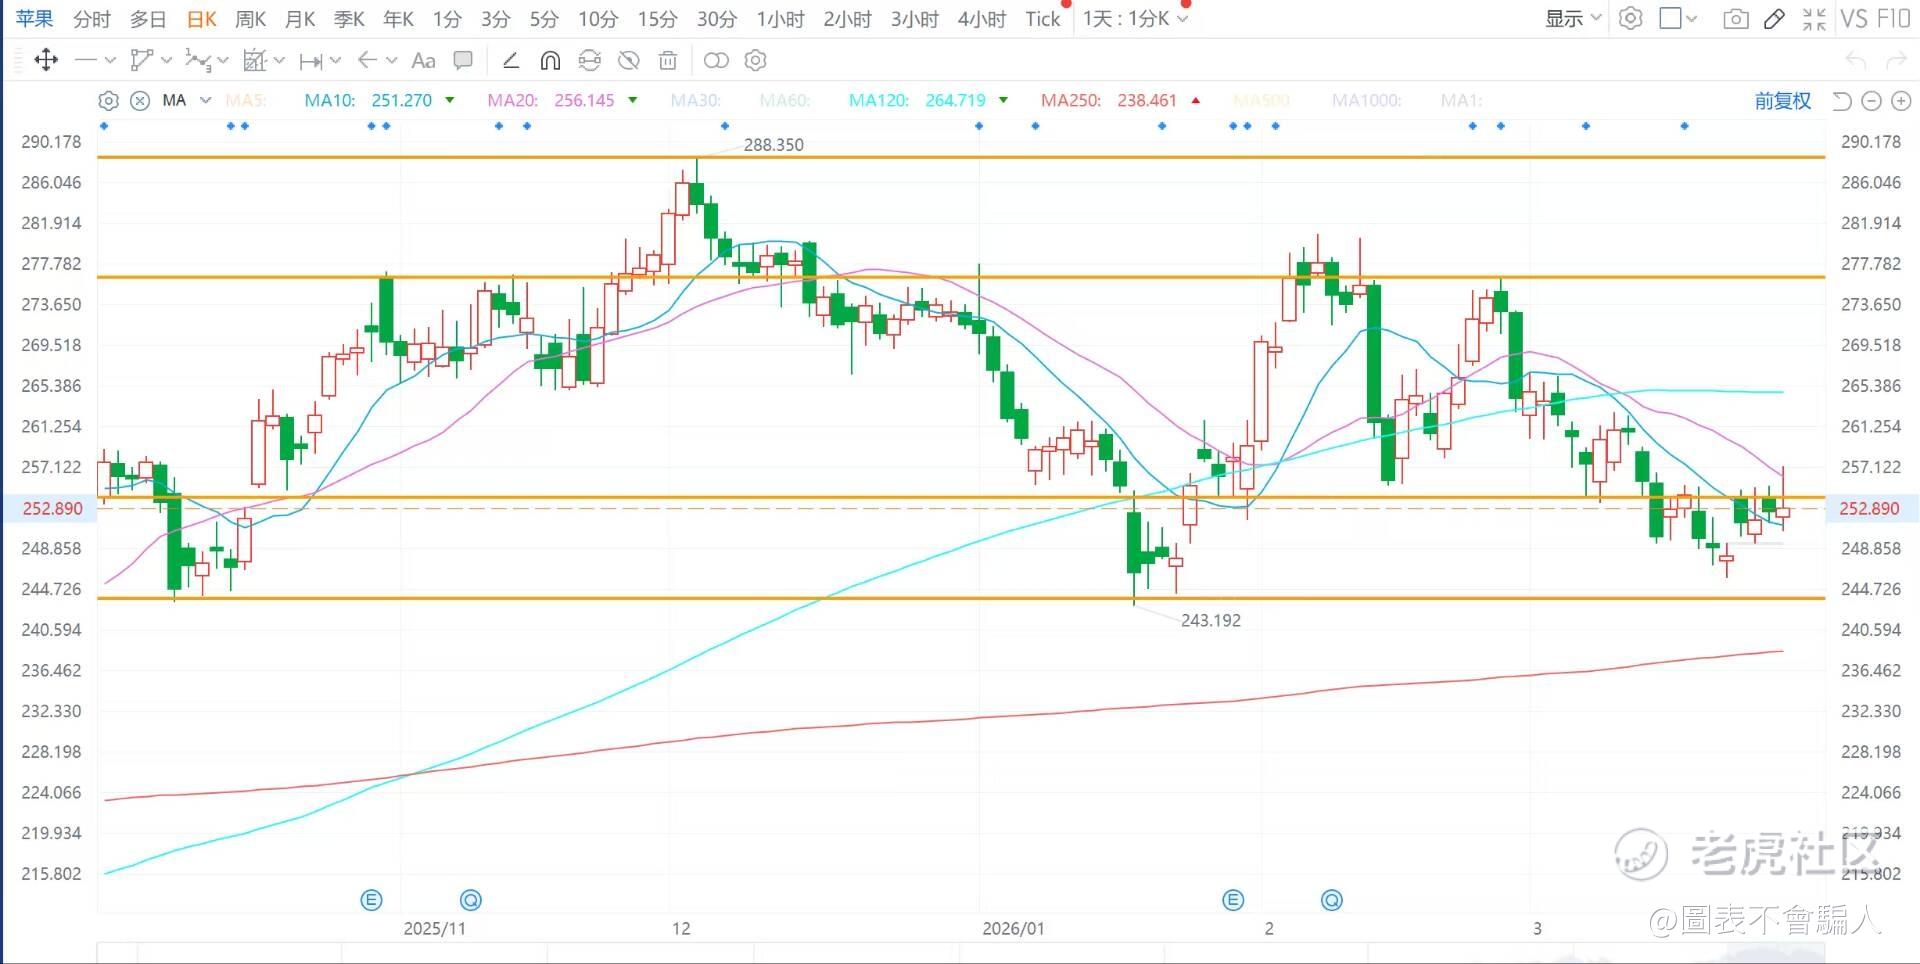The image size is (1920, 964).
Task: Select the range measuring tool
Action: tap(311, 61)
